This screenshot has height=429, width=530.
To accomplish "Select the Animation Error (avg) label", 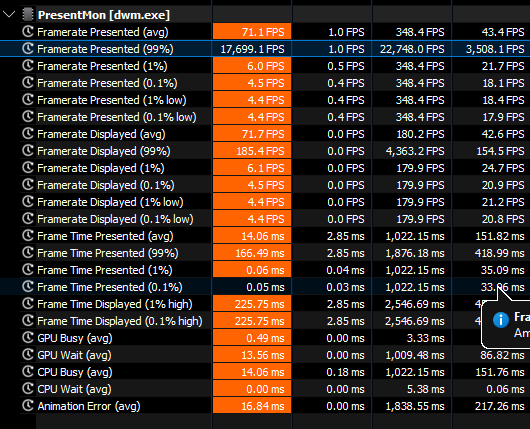I will click(x=89, y=406).
